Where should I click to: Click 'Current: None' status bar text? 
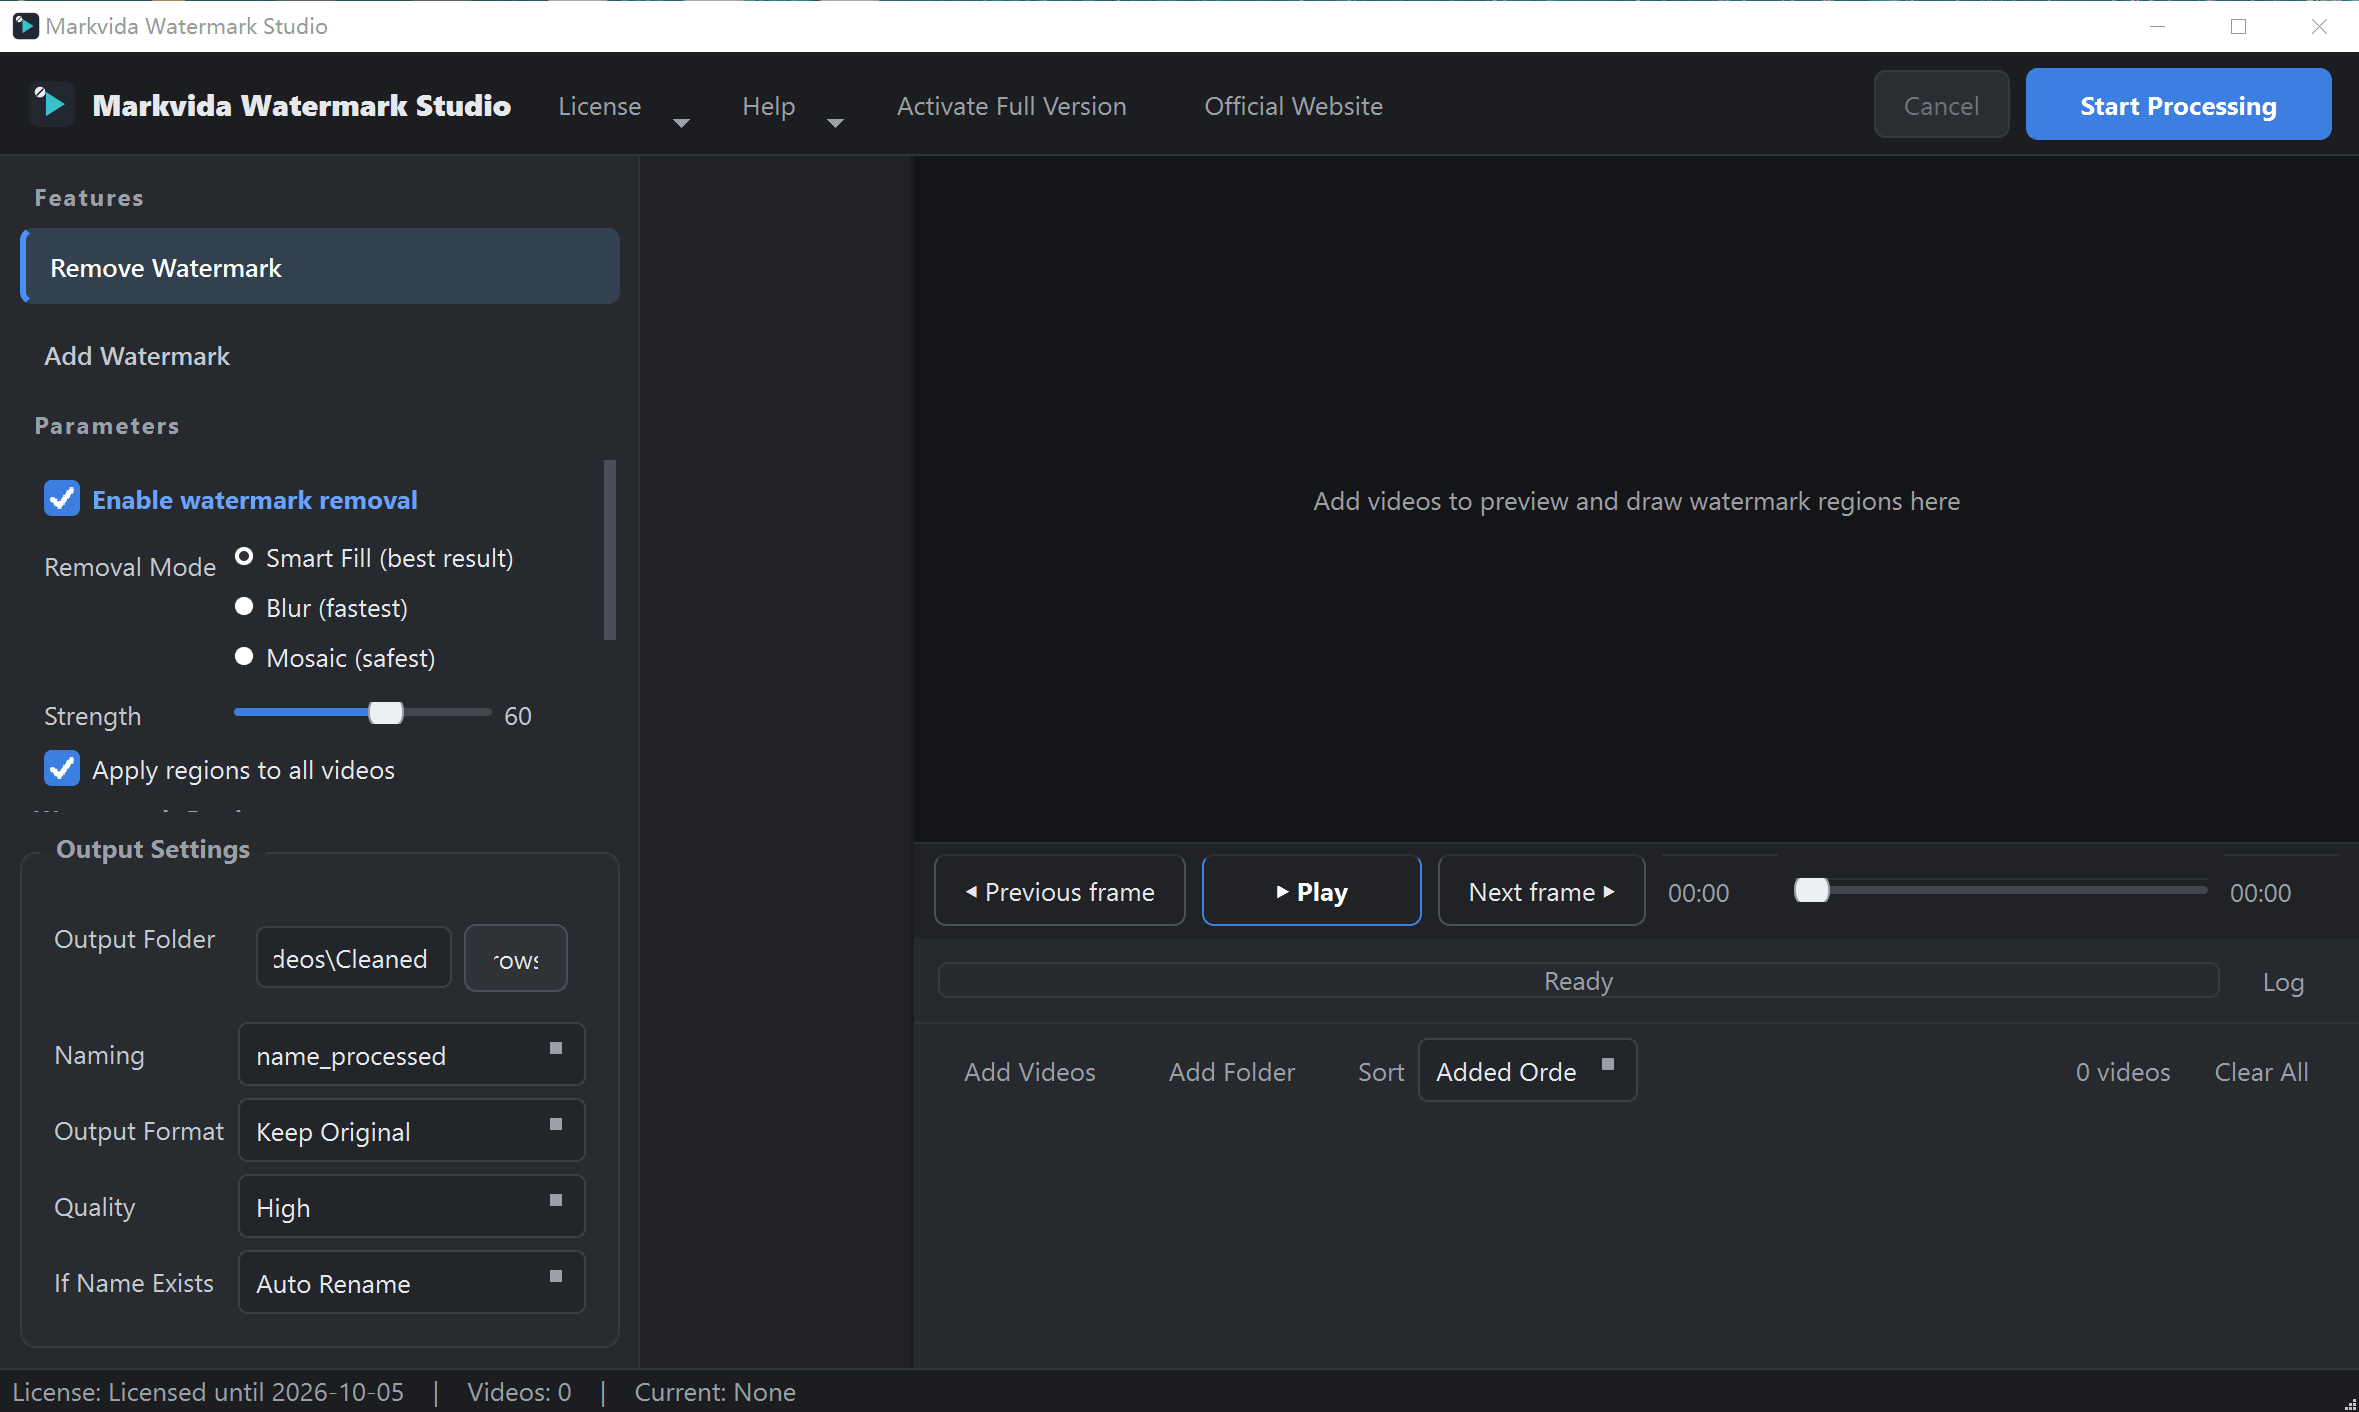(715, 1391)
